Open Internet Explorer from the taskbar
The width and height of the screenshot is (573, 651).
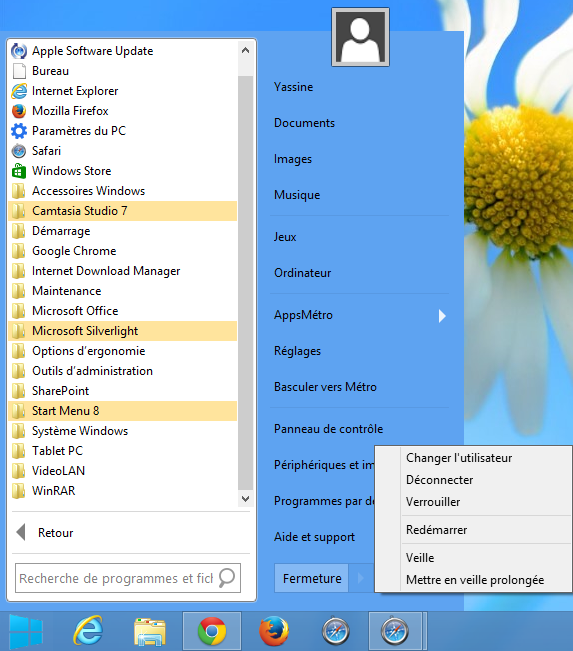point(88,631)
